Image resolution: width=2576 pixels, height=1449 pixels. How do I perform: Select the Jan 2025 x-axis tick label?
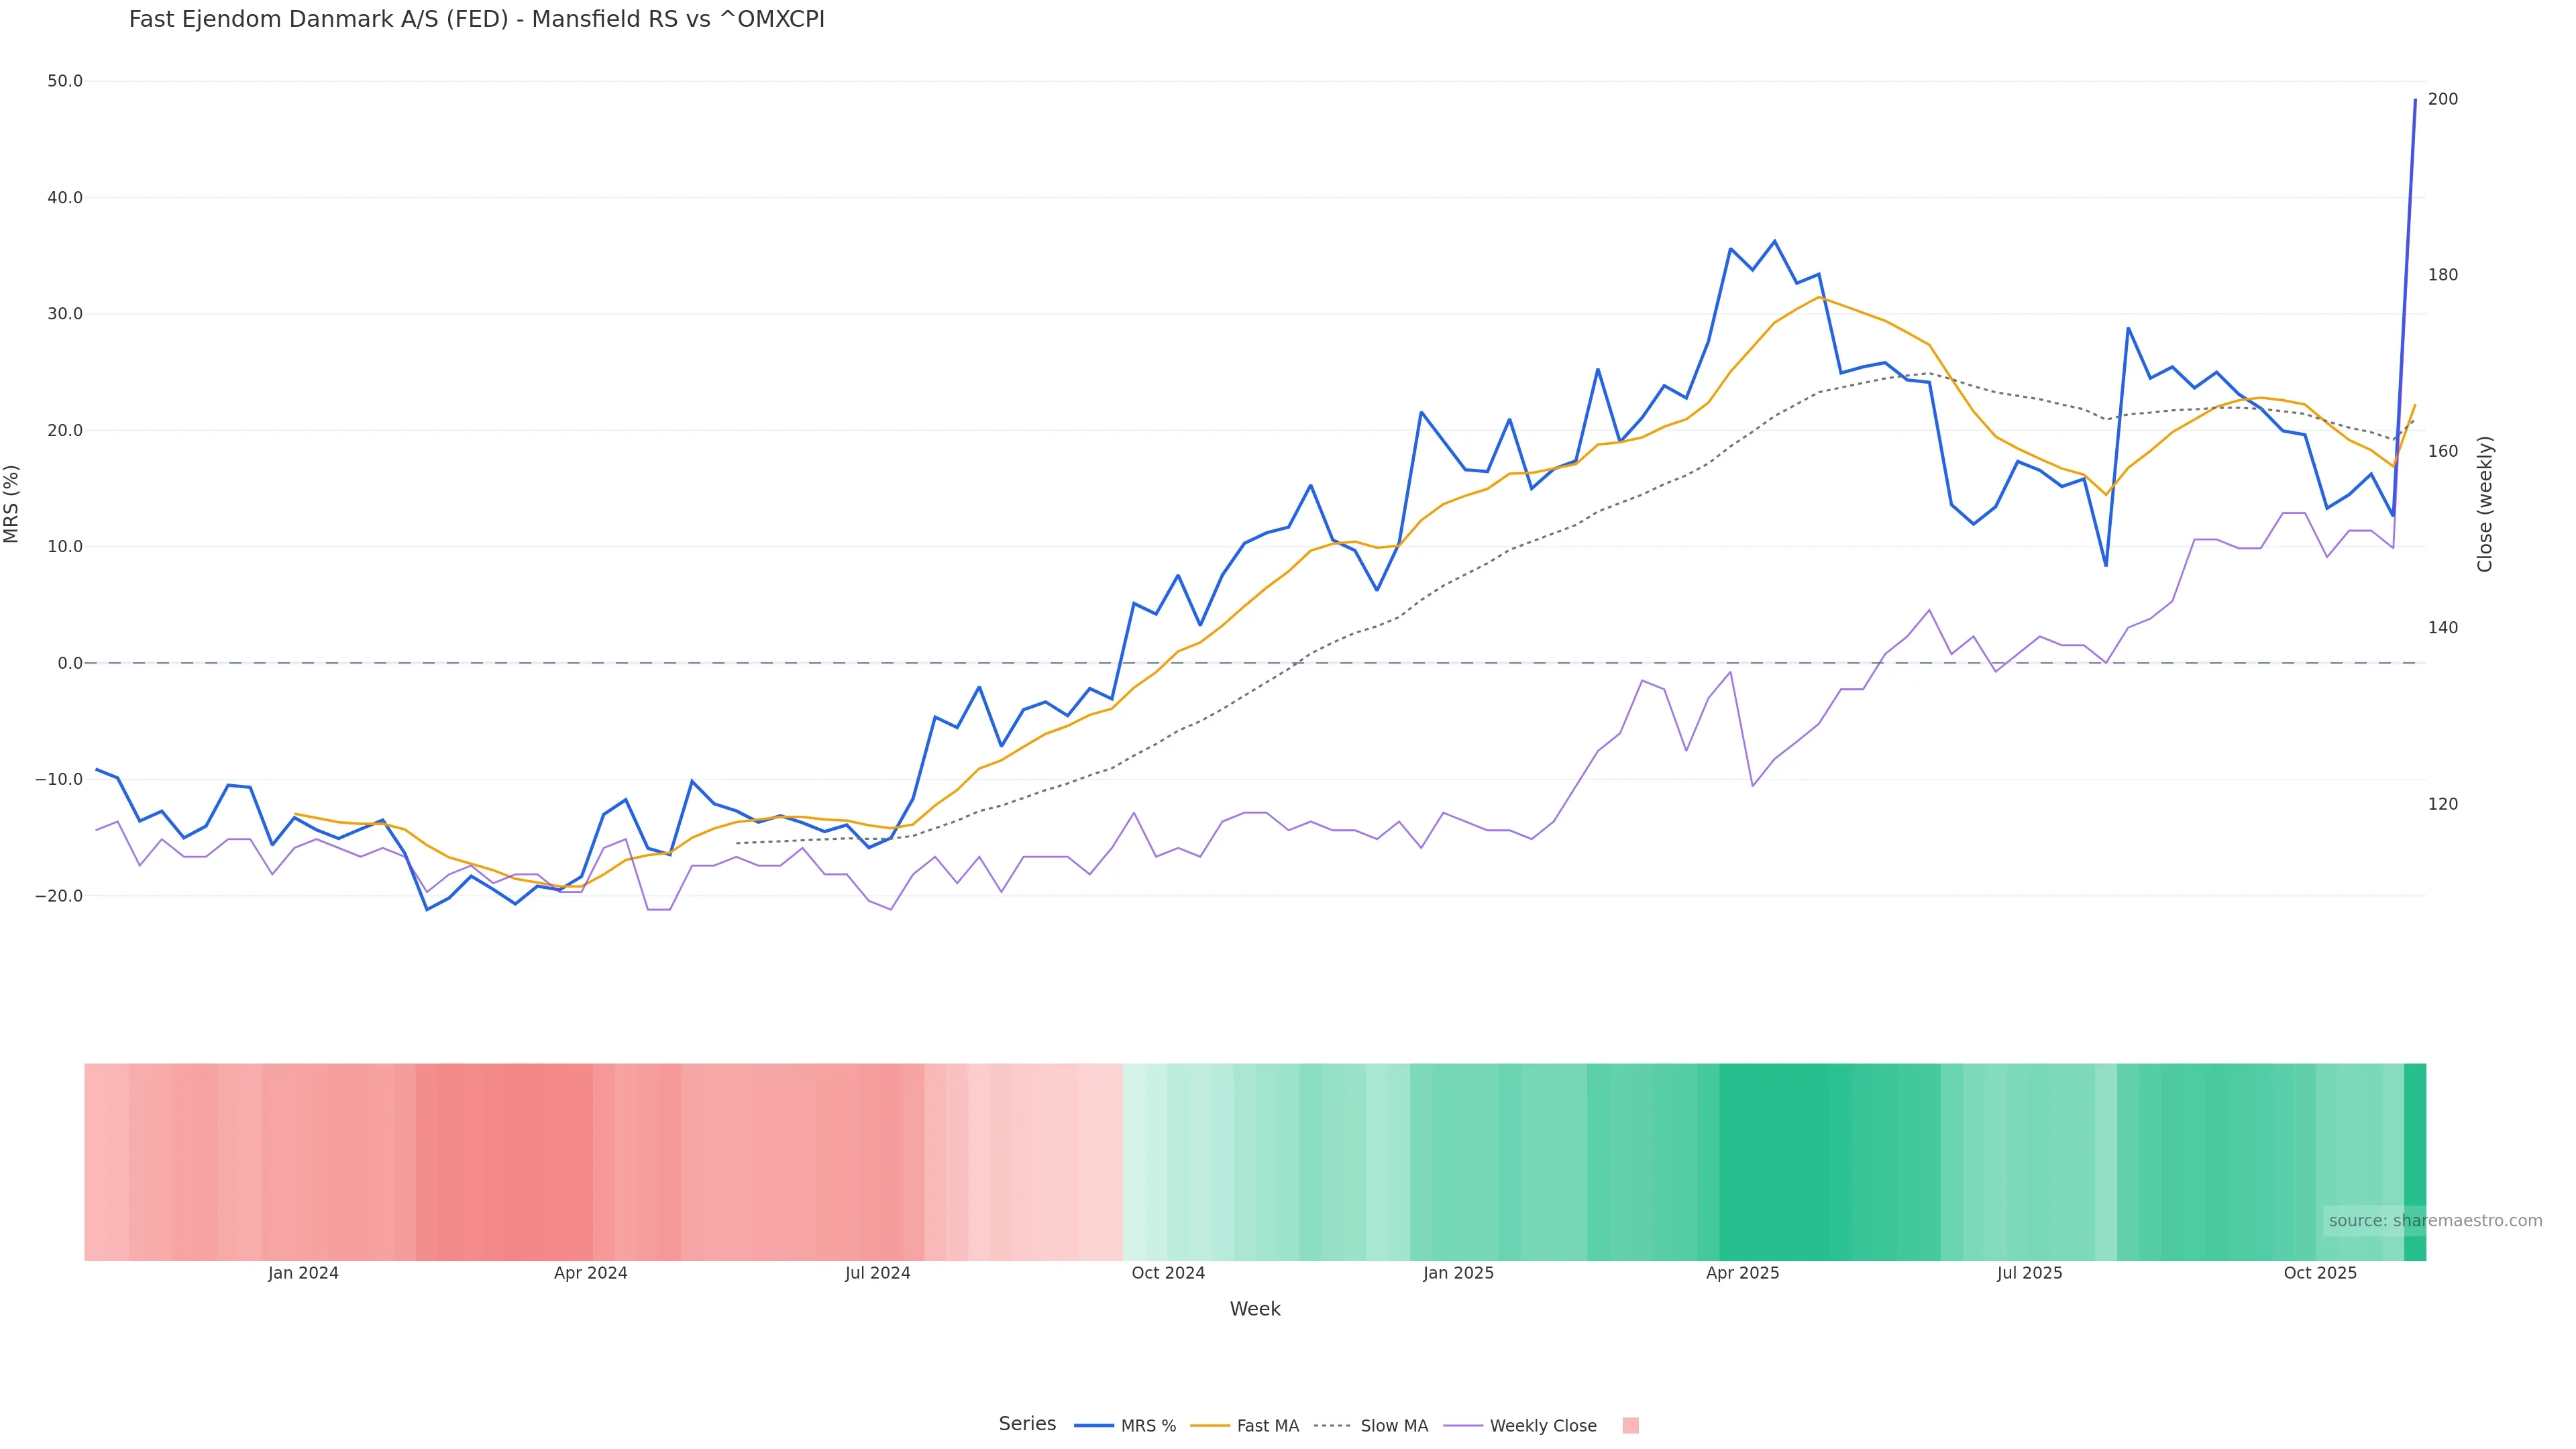(1458, 1274)
